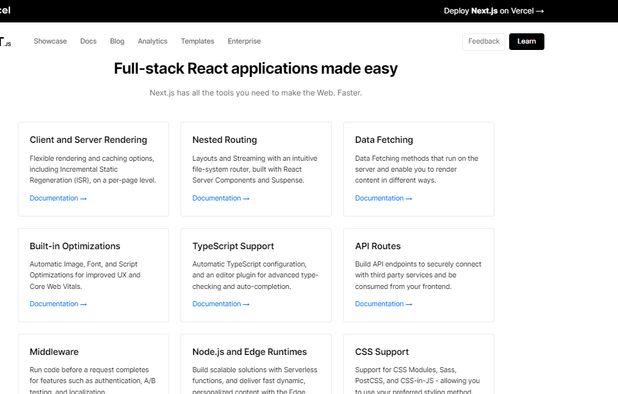
Task: Select the Middleware feature card
Action: (93, 364)
